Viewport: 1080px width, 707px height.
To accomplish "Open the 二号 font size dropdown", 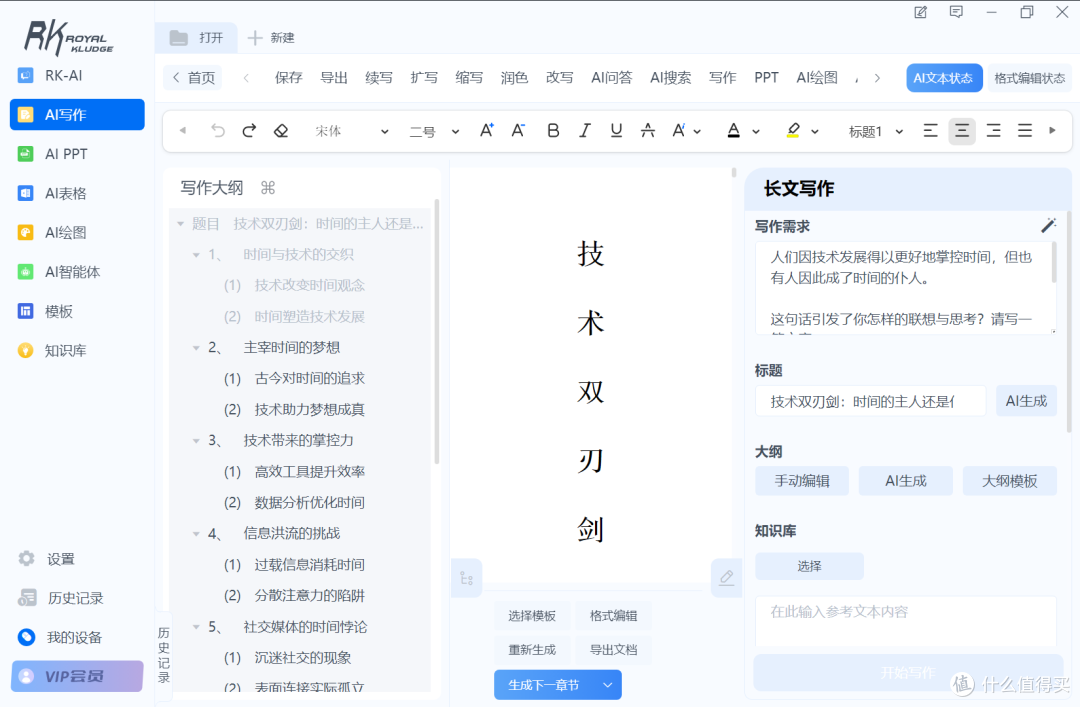I will click(x=434, y=131).
